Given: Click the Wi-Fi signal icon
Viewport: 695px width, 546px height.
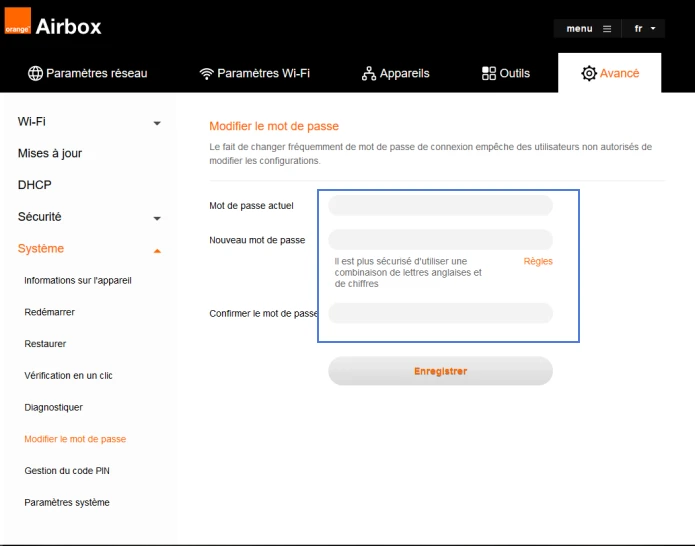Looking at the screenshot, I should pos(207,74).
